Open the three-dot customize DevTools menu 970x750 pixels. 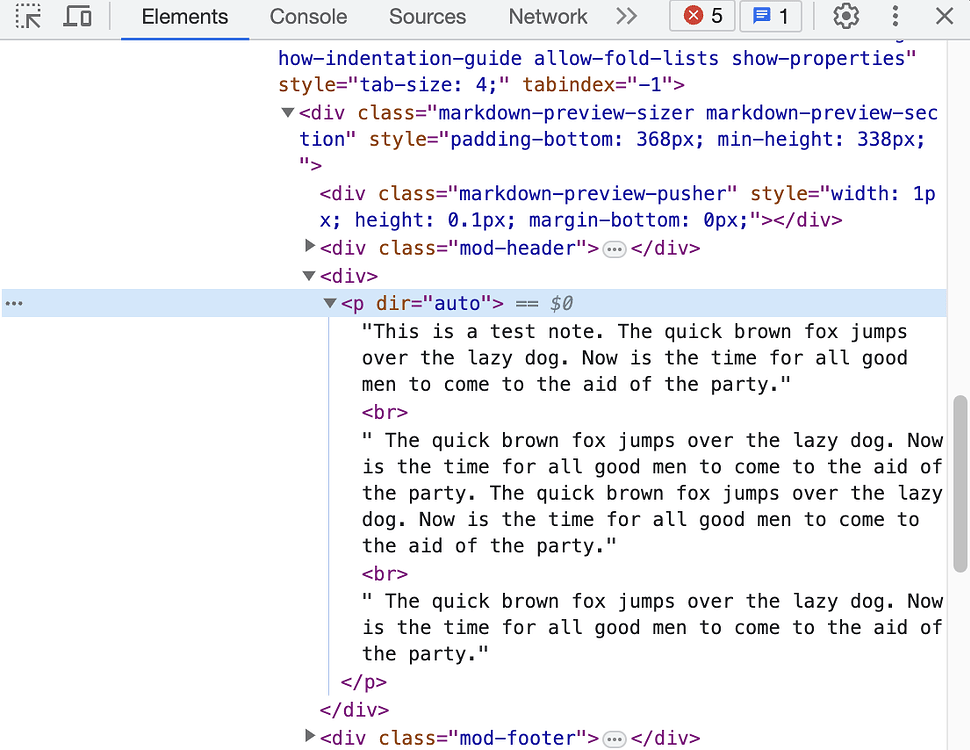pyautogui.click(x=895, y=17)
